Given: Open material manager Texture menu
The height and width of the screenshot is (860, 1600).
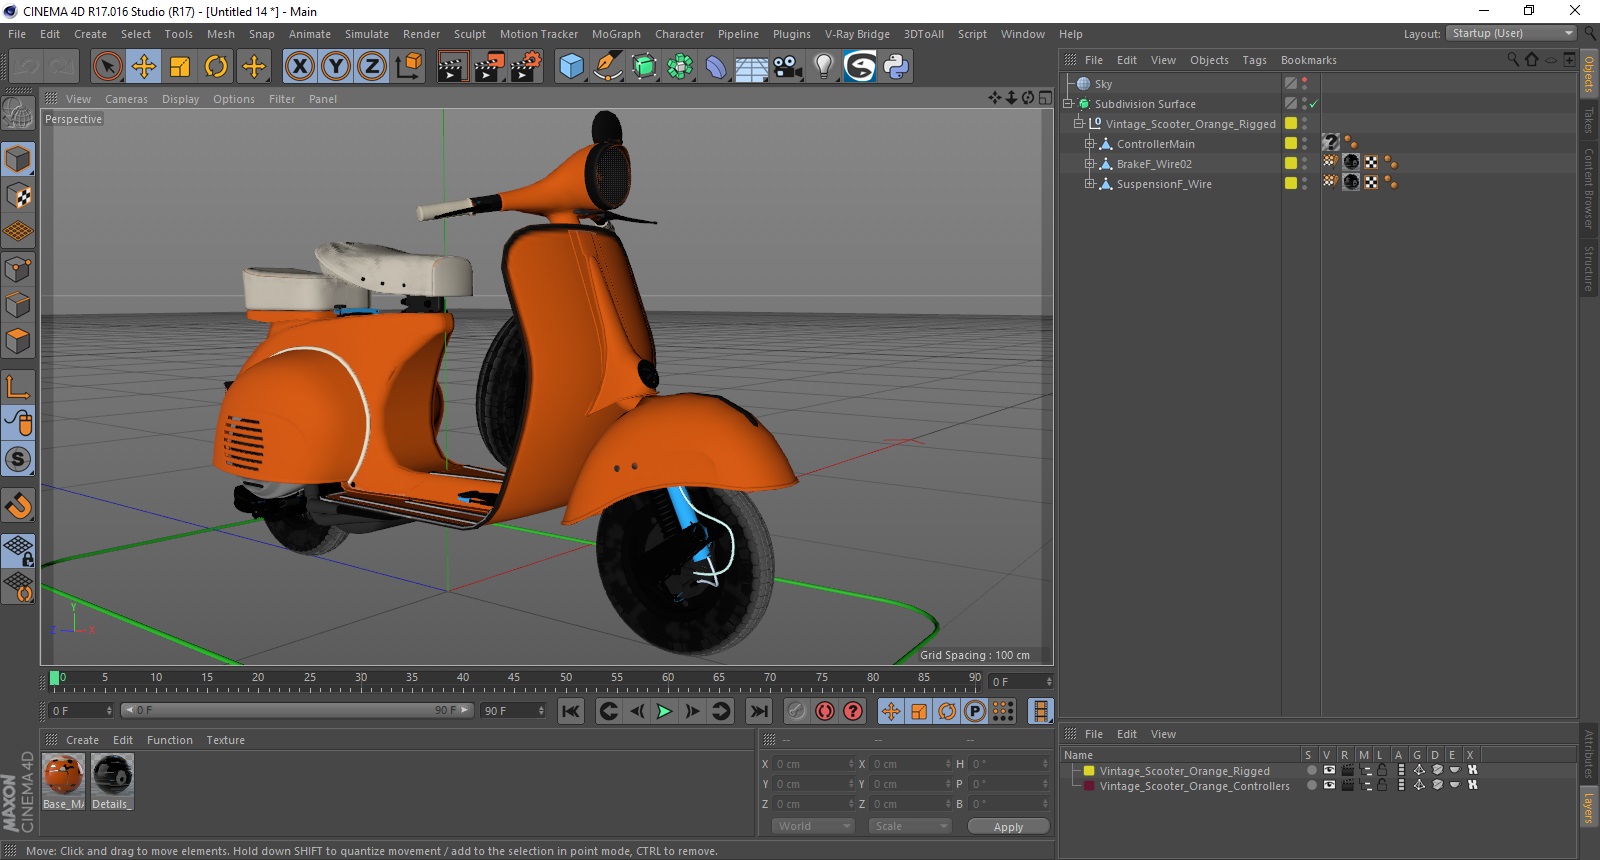Looking at the screenshot, I should (x=225, y=740).
